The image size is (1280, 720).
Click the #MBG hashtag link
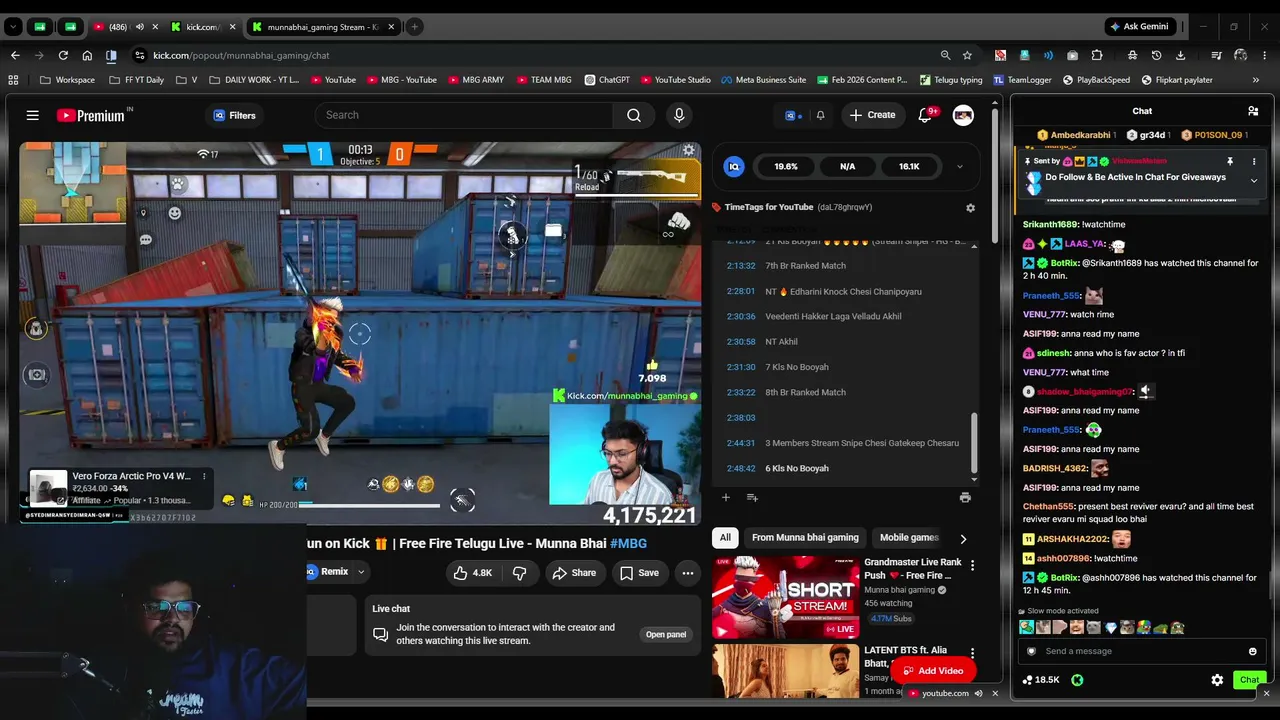tap(628, 543)
